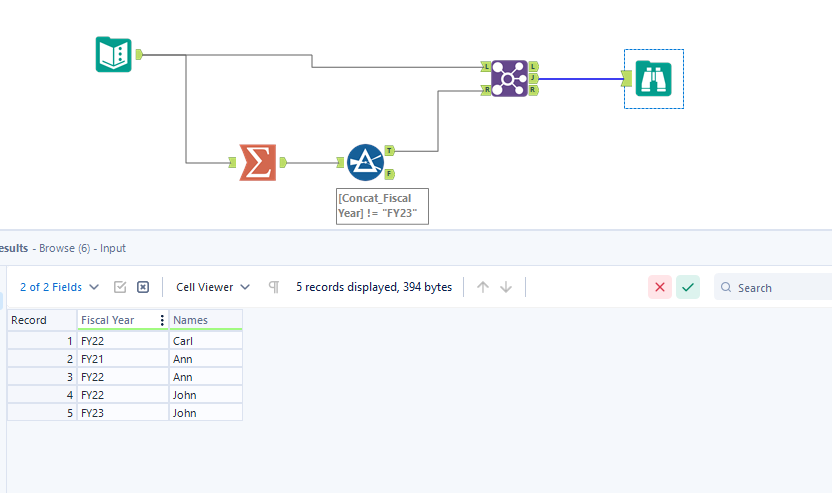Viewport: 832px width, 493px height.
Task: Toggle show whitespace paragraph icon
Action: pos(274,287)
